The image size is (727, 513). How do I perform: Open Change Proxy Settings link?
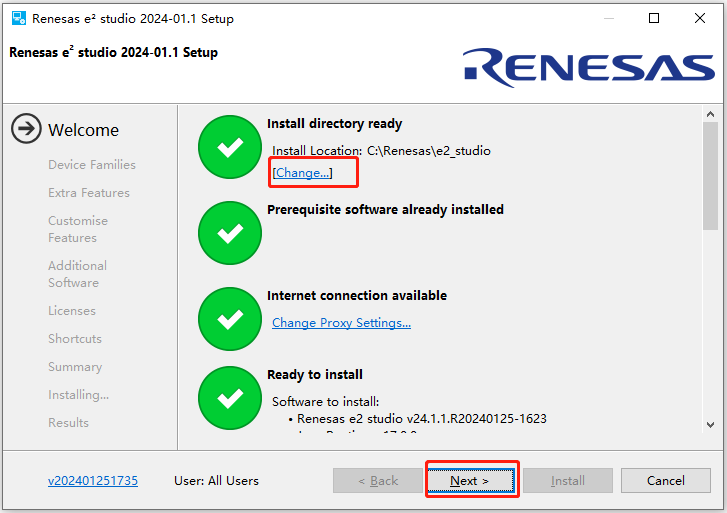click(341, 323)
